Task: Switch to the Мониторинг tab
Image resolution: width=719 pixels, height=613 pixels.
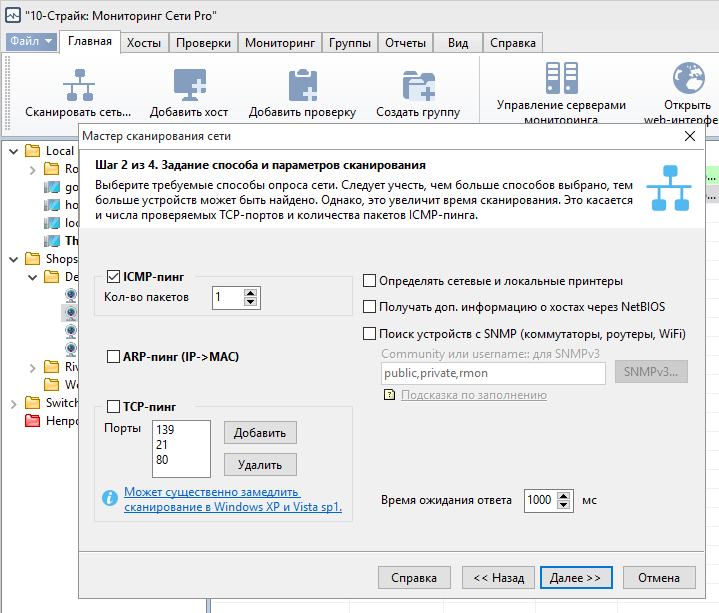Action: 280,43
